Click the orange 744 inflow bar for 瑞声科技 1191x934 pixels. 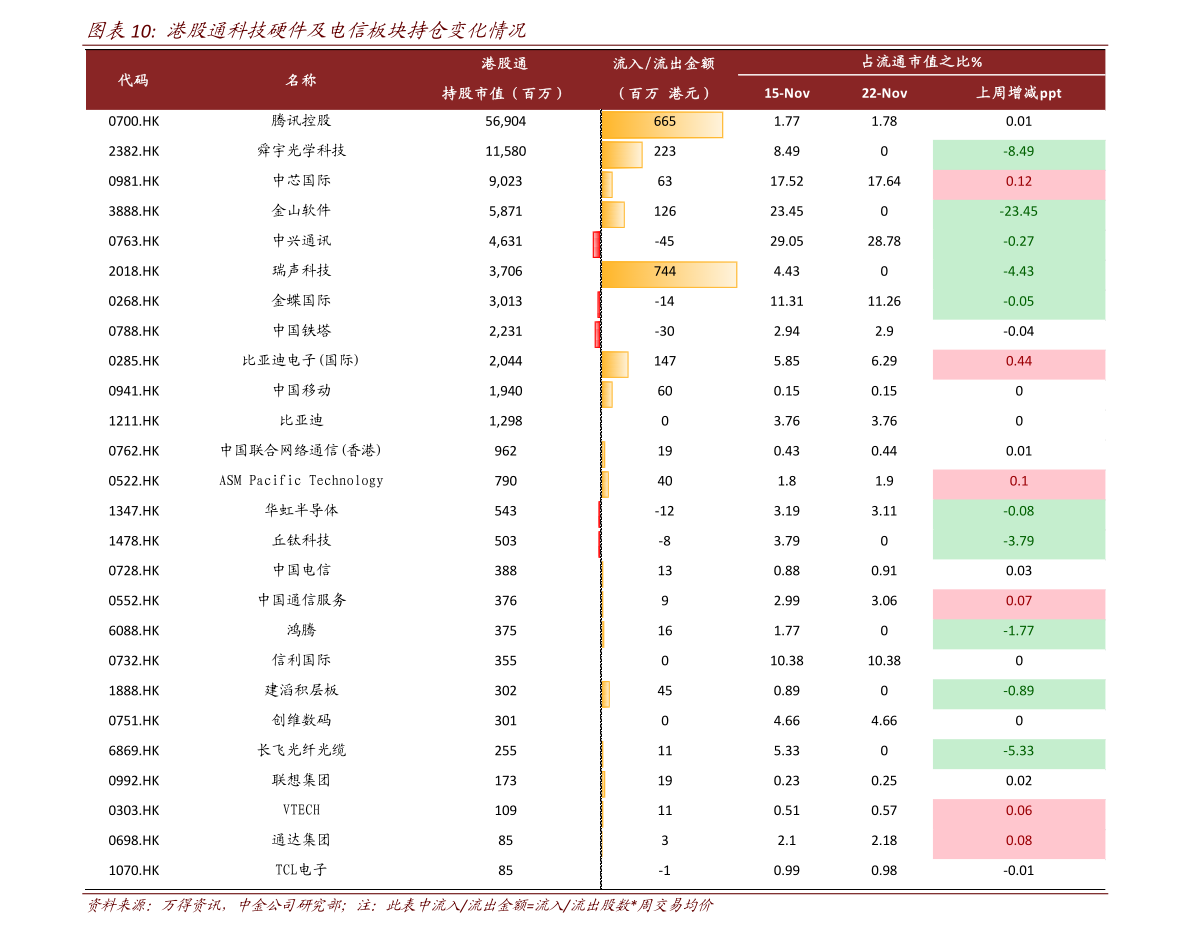(667, 273)
